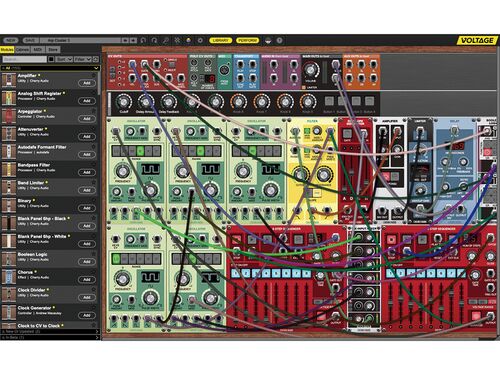500x375 pixels.
Task: Click the next preset arrow button
Action: coord(133,40)
